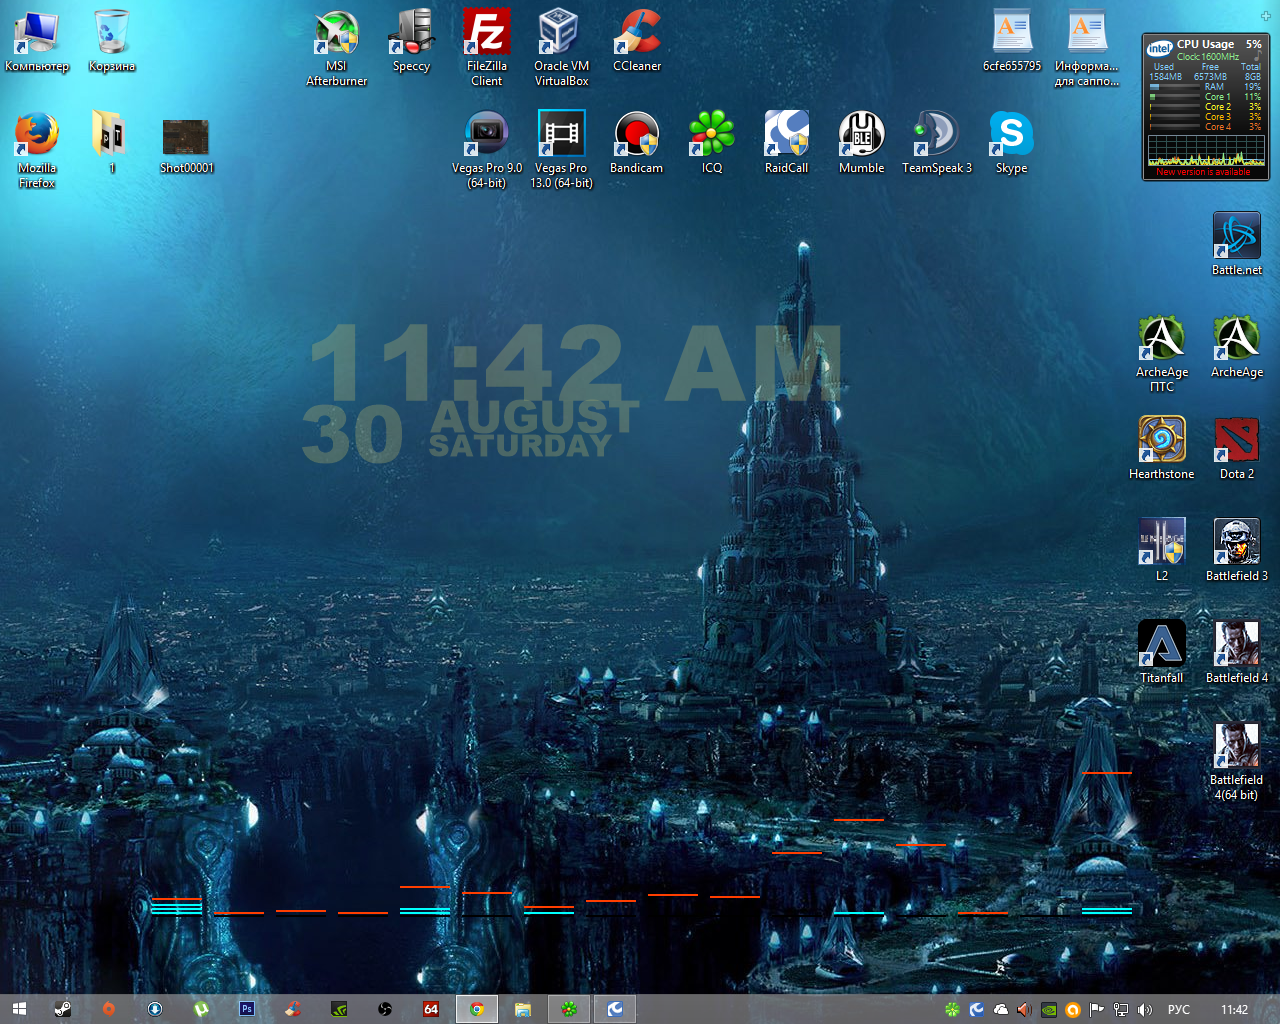
Task: Switch to Google Chrome taskbar button
Action: [477, 1009]
